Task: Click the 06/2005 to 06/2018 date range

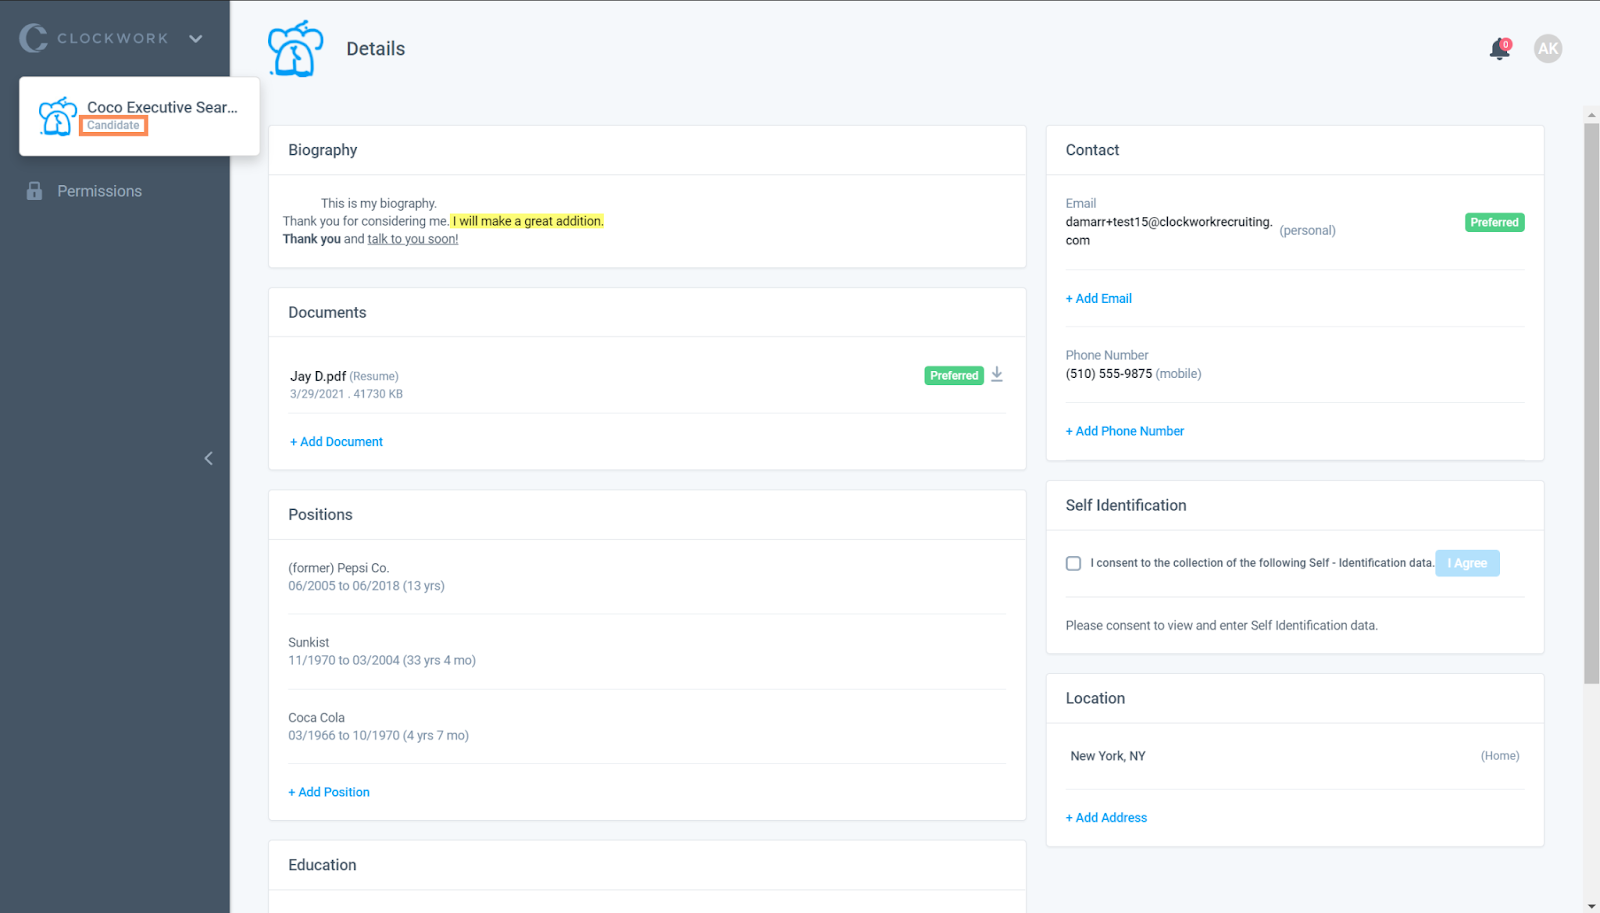Action: click(x=366, y=586)
